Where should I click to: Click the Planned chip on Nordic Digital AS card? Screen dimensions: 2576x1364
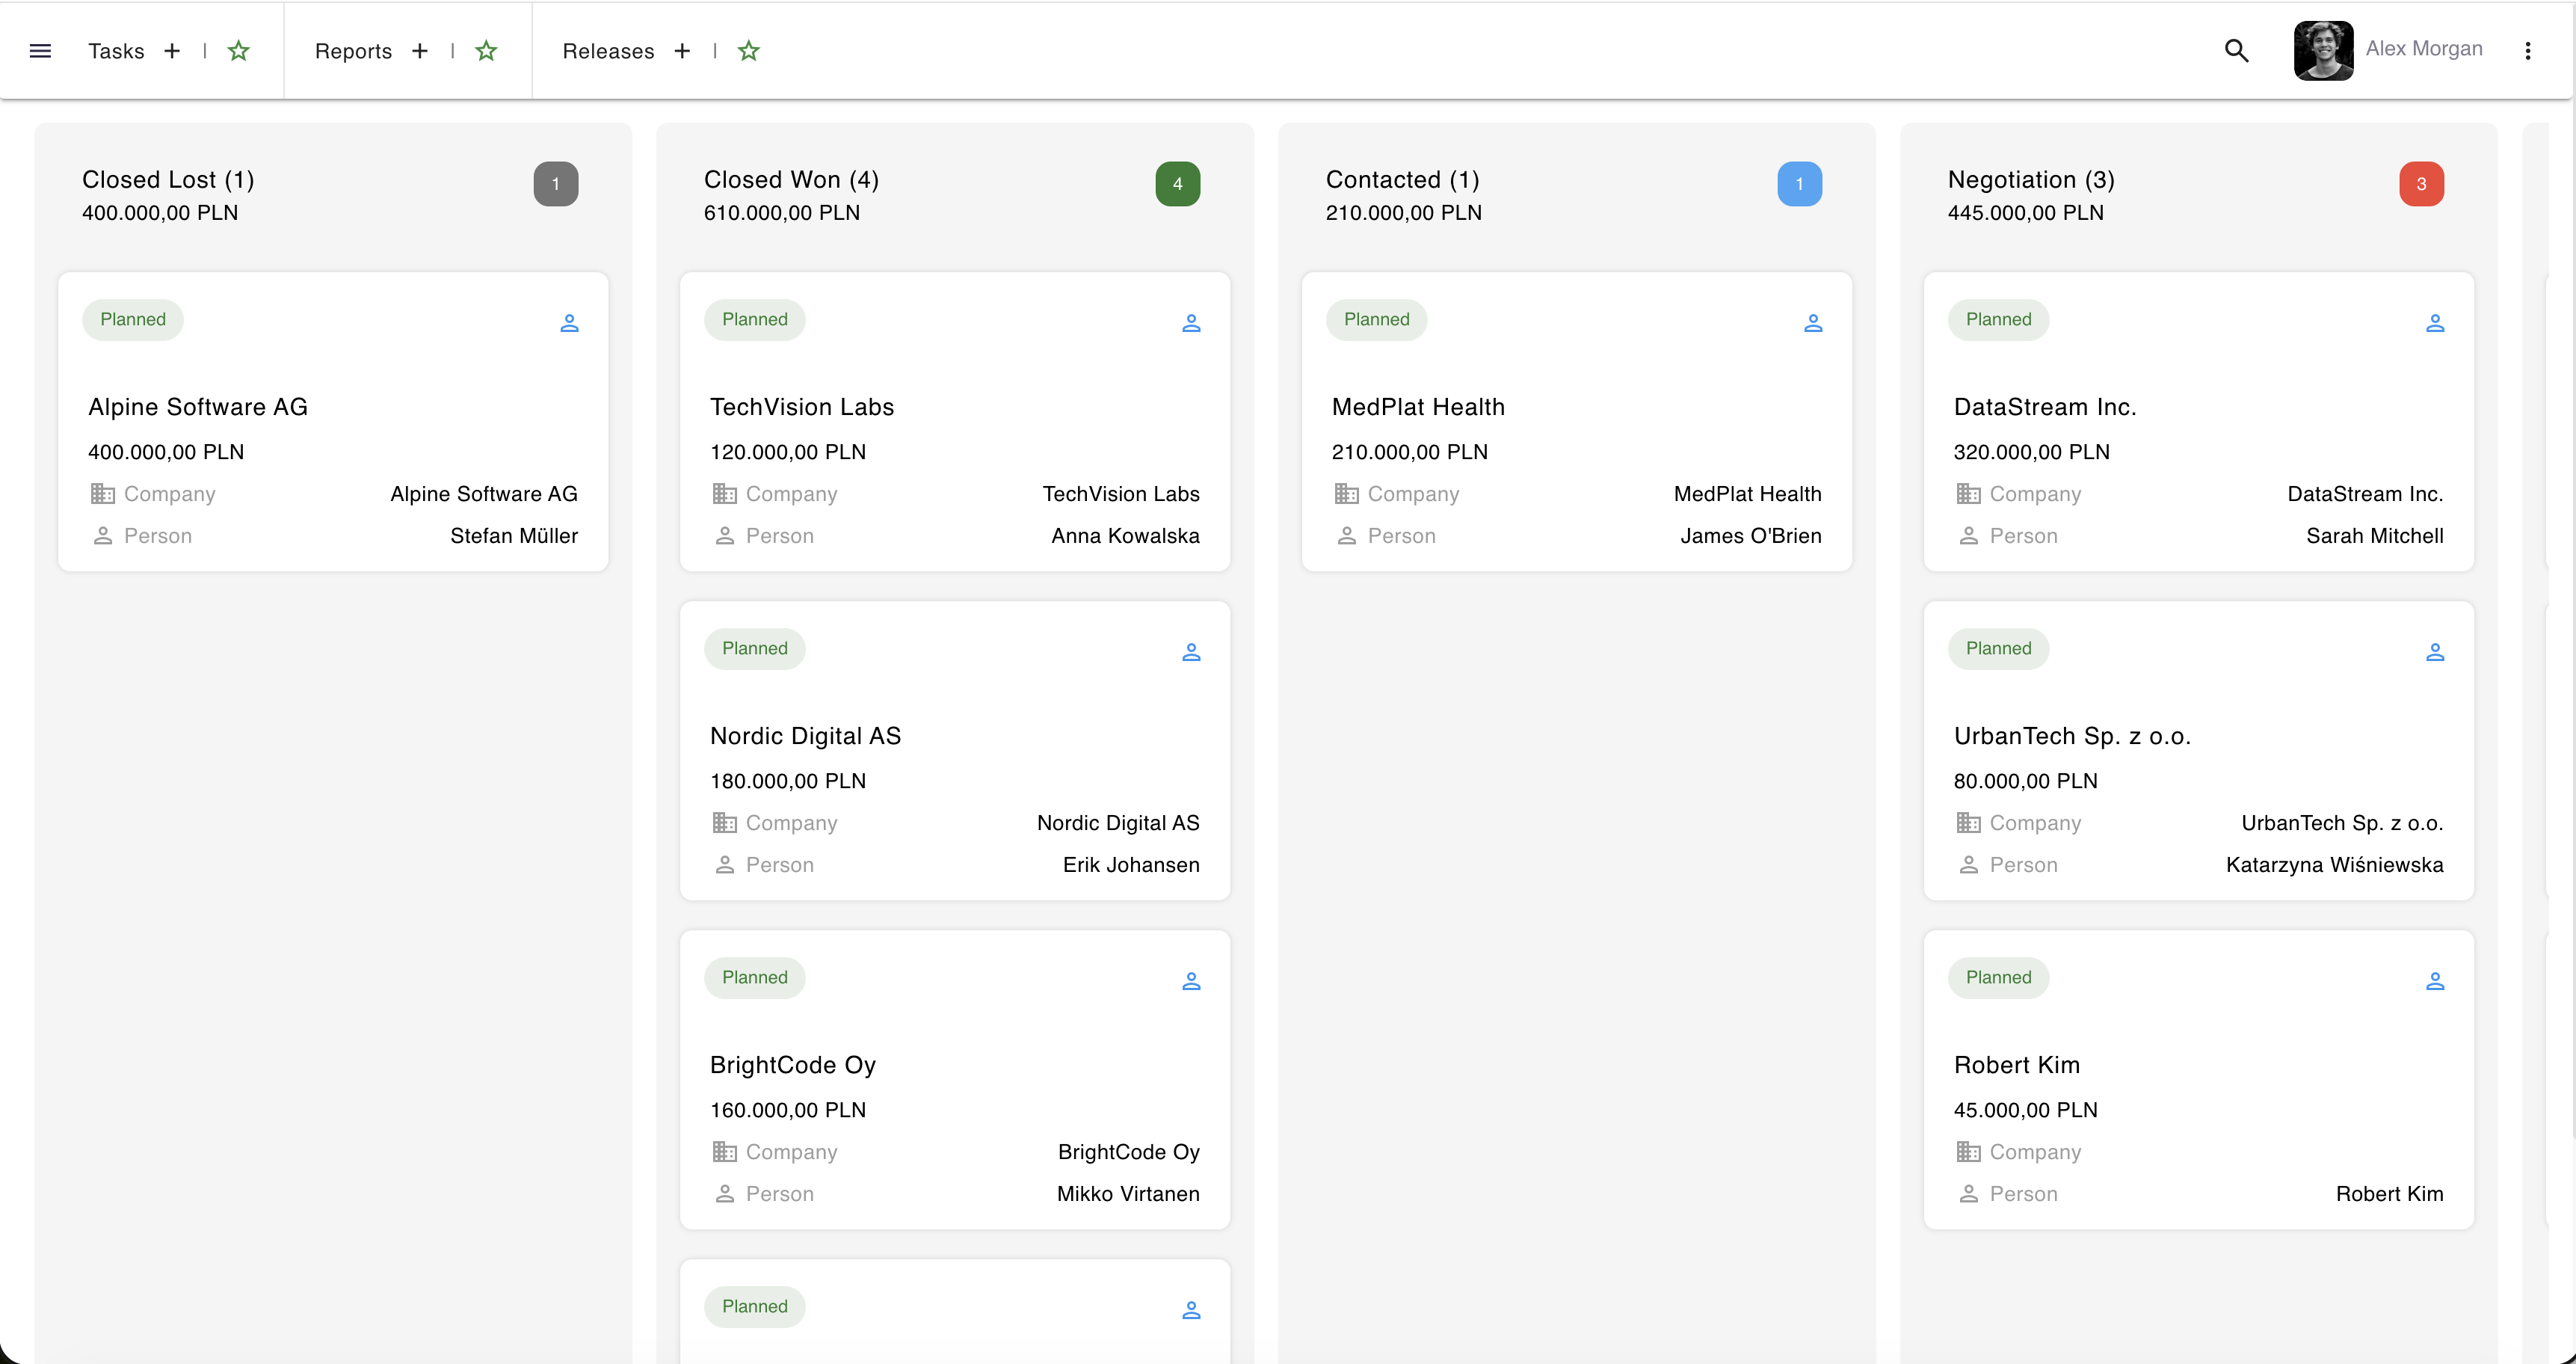pyautogui.click(x=755, y=649)
